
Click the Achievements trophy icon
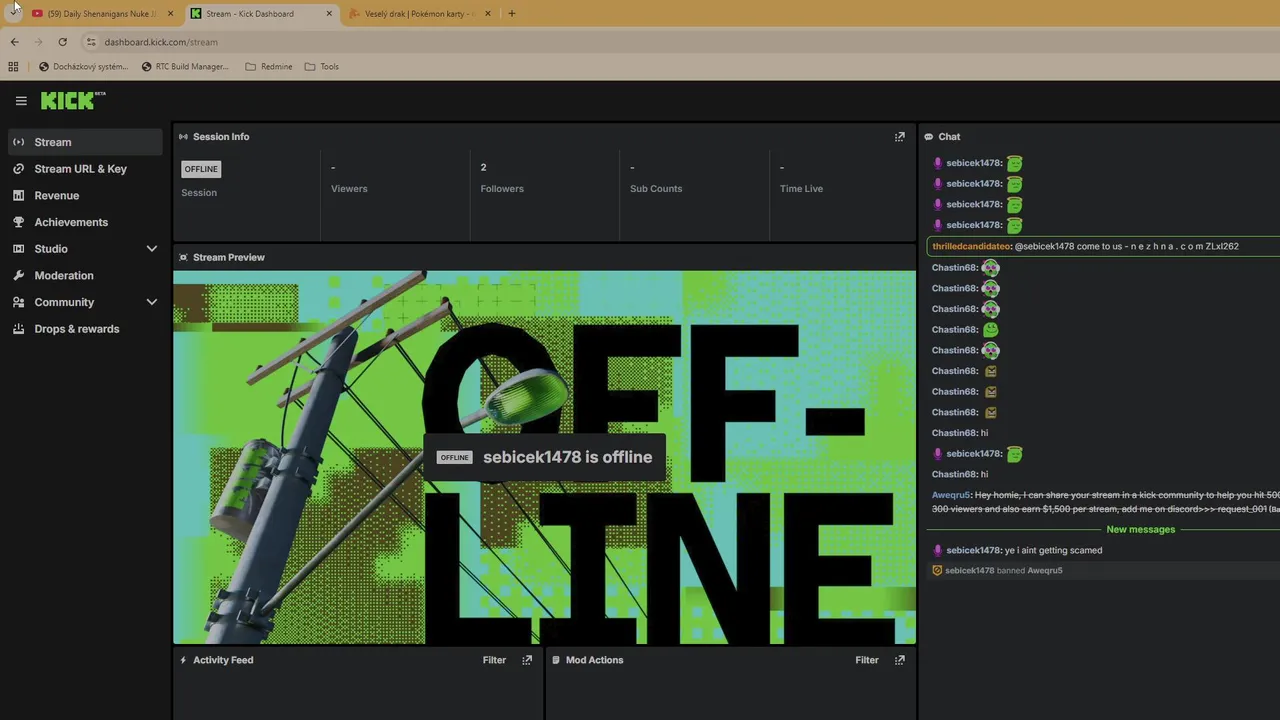pyautogui.click(x=18, y=222)
